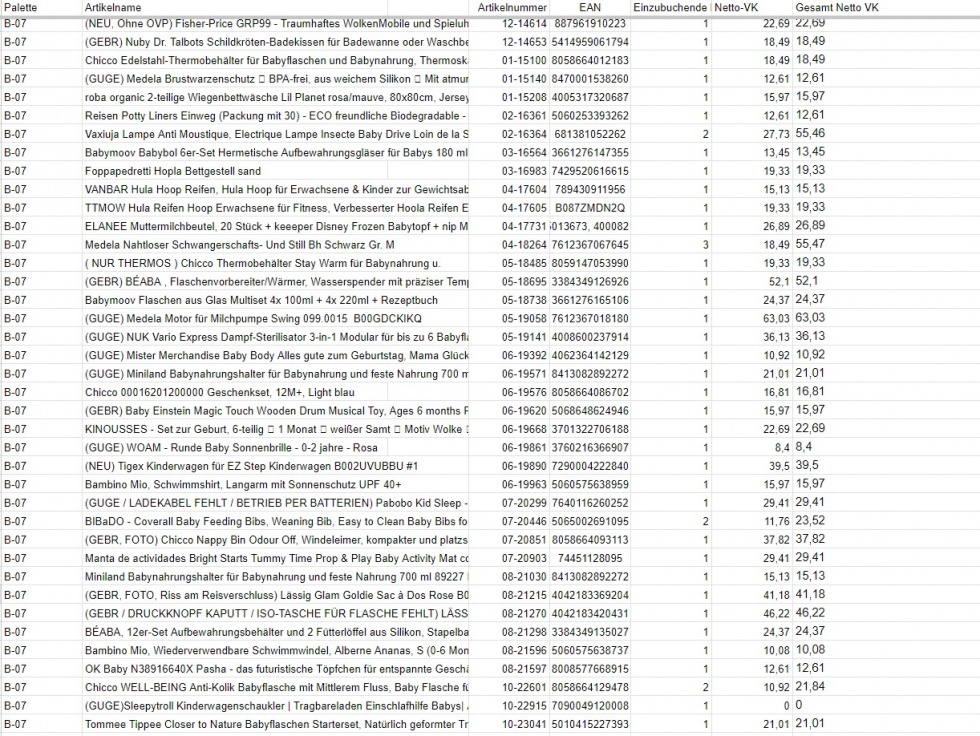The height and width of the screenshot is (736, 980).
Task: Select article number 12-14614
Action: tap(509, 24)
